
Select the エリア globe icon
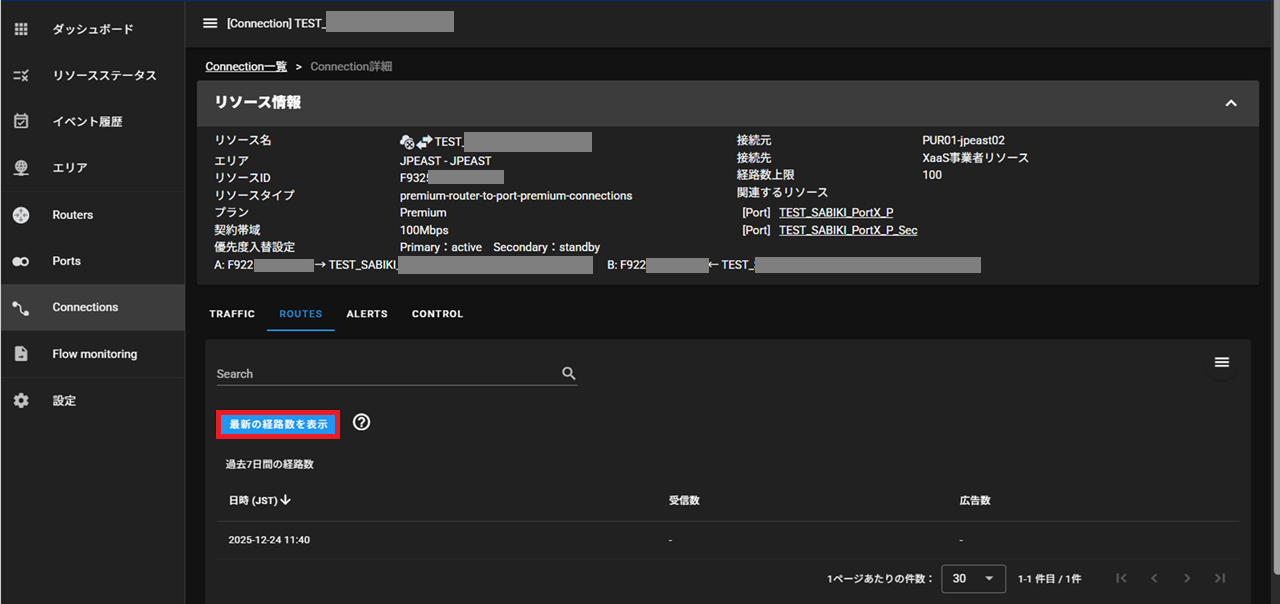tap(21, 168)
